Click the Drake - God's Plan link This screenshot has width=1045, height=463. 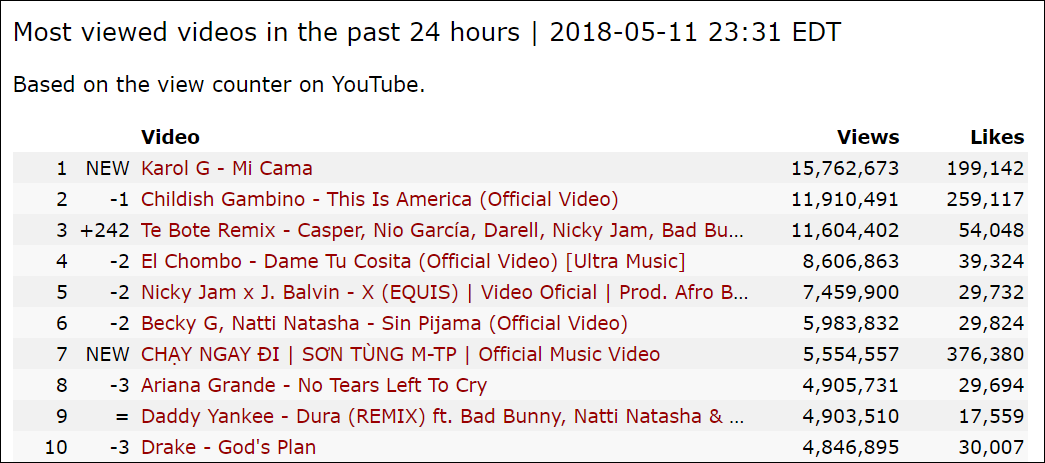[229, 447]
